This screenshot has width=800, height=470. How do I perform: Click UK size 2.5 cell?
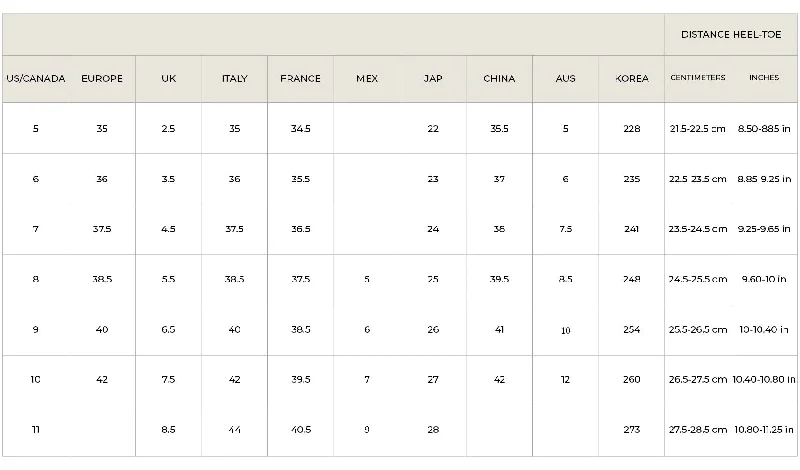click(x=168, y=129)
